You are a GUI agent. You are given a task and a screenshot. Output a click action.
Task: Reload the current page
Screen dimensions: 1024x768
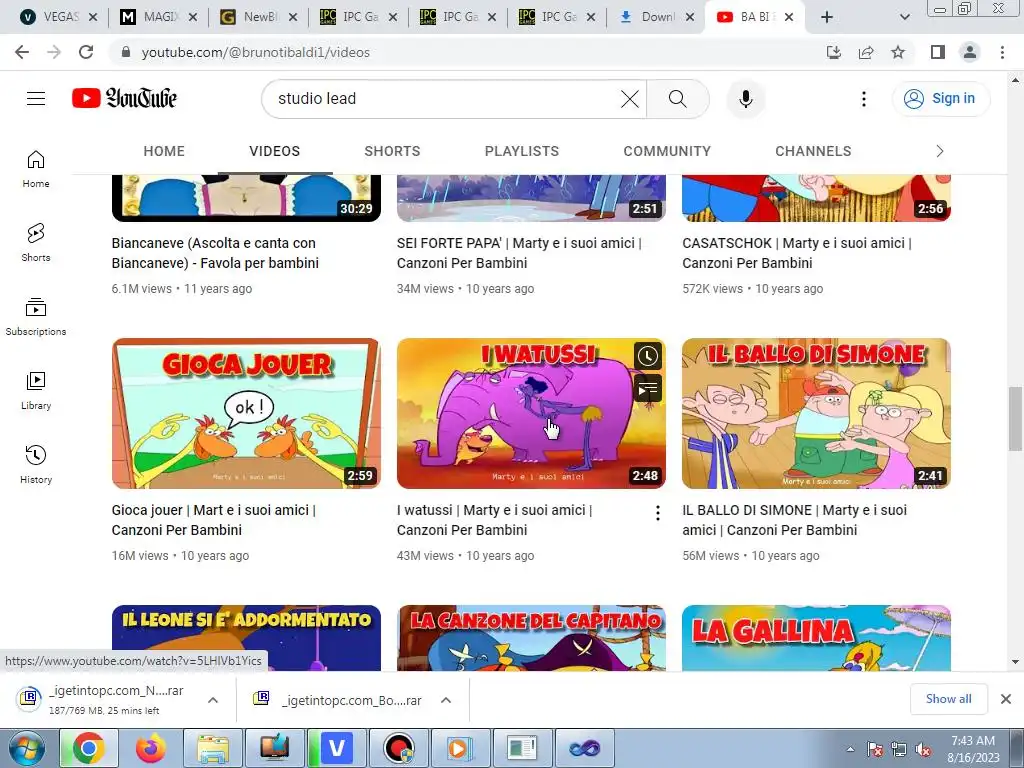[x=86, y=52]
